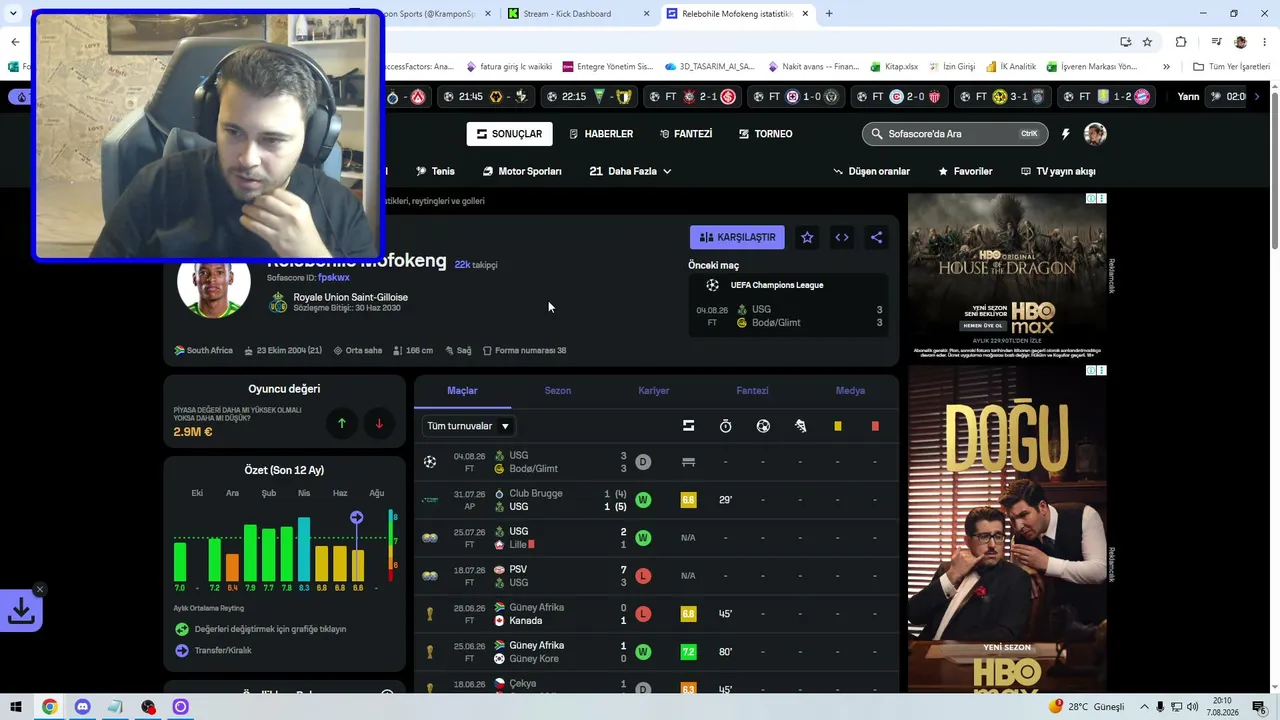This screenshot has height=720, width=1280.
Task: Open the USG vs Lille match row
Action: coord(656,538)
